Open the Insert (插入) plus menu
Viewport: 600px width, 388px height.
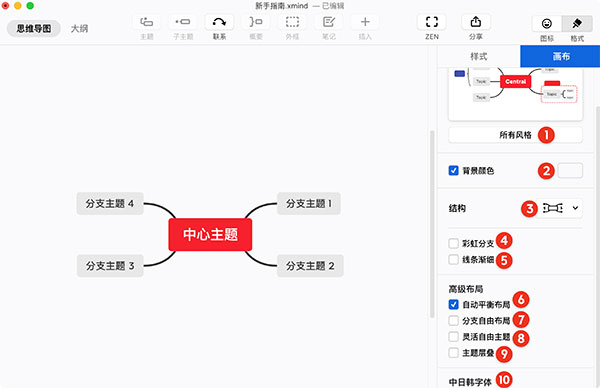click(x=365, y=22)
